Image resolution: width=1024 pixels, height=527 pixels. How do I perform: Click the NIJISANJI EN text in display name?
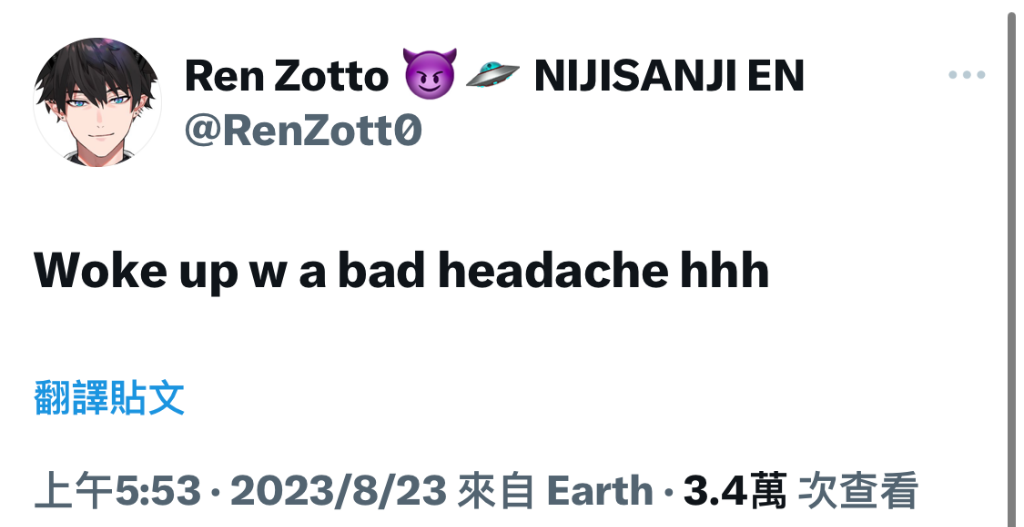tap(669, 76)
